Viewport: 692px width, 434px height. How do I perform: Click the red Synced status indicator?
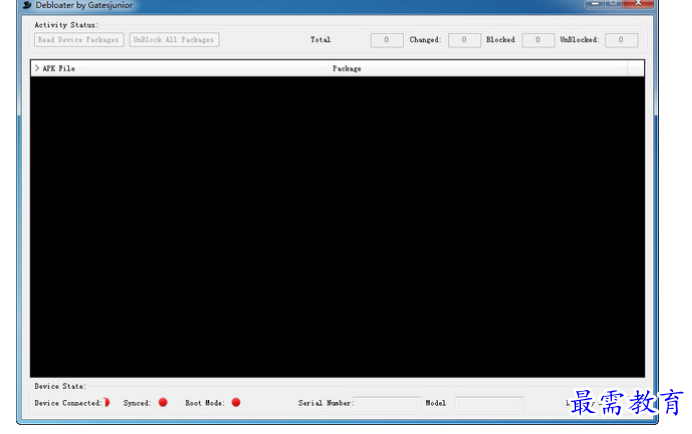163,402
